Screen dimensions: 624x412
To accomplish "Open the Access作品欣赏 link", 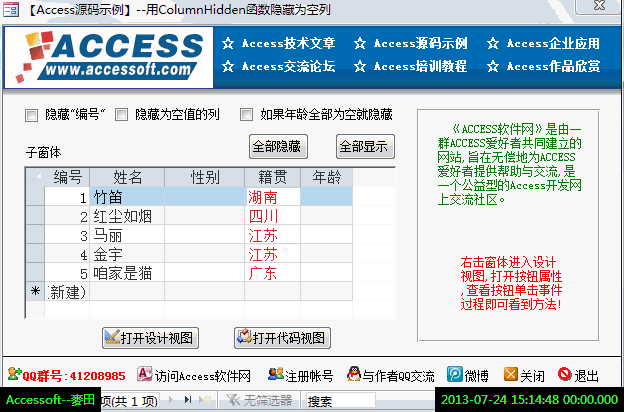I will point(553,66).
